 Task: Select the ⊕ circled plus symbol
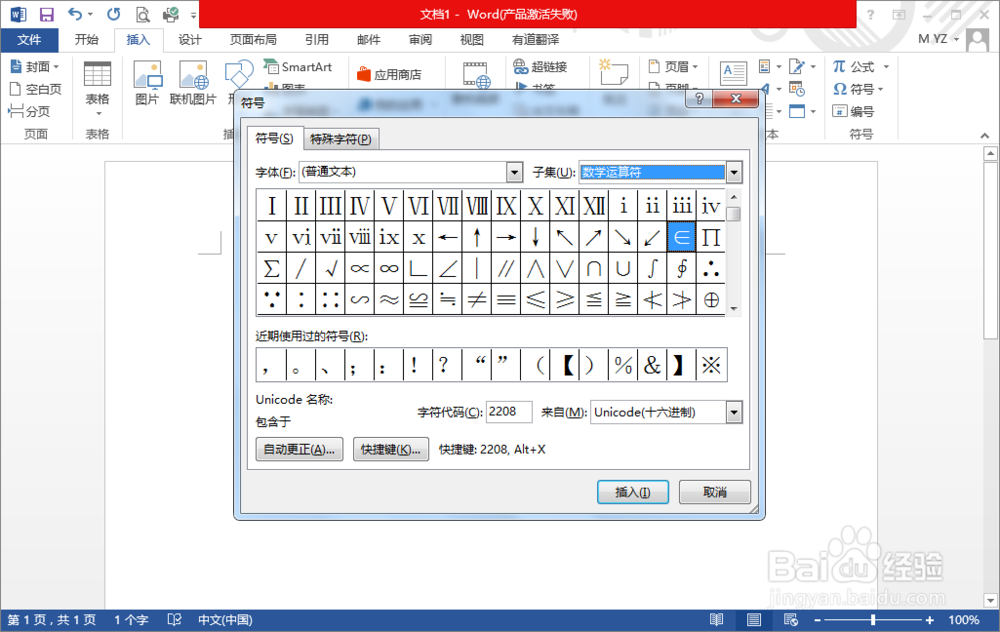coord(711,299)
